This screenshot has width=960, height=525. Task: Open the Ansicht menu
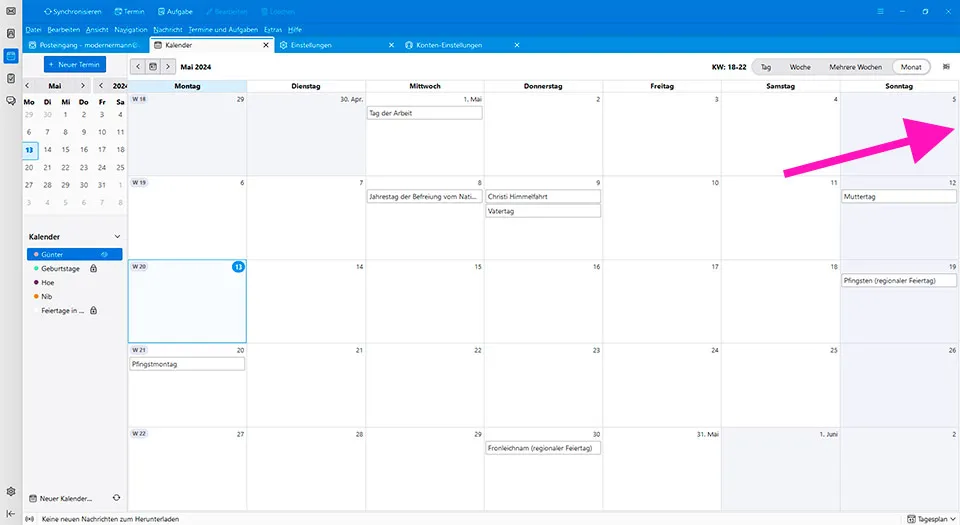tap(97, 29)
